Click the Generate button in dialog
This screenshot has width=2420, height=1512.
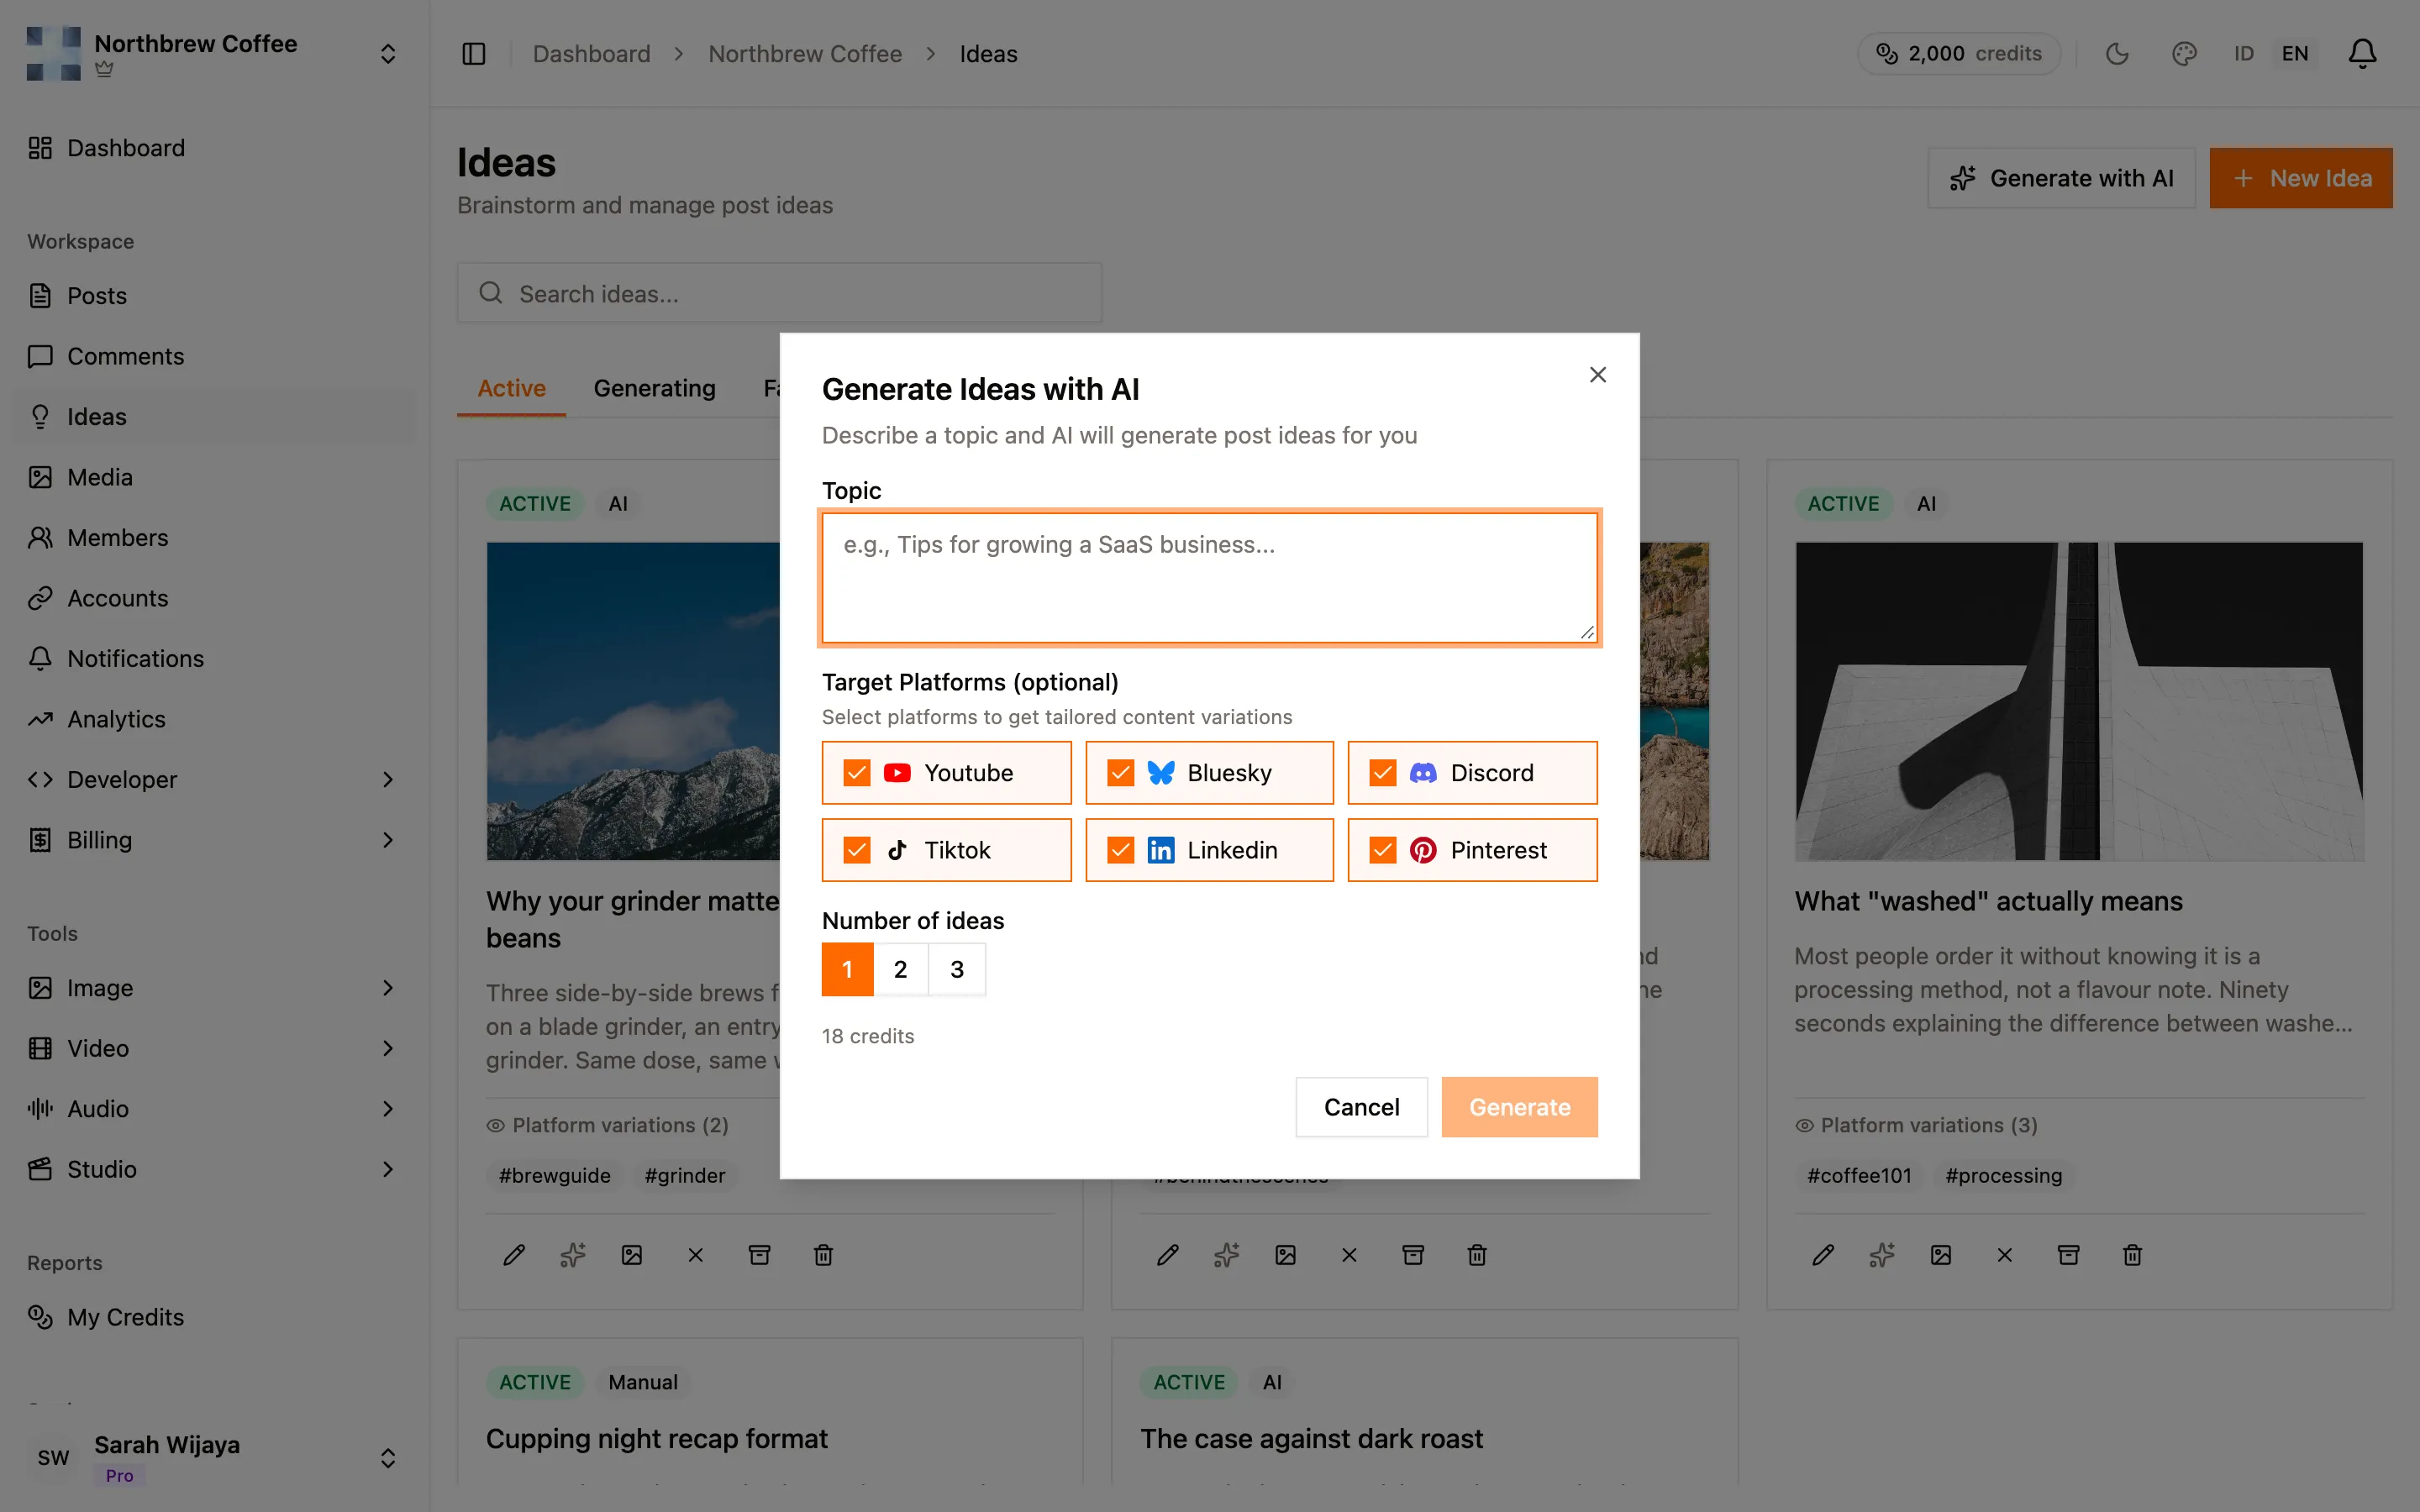pos(1519,1107)
